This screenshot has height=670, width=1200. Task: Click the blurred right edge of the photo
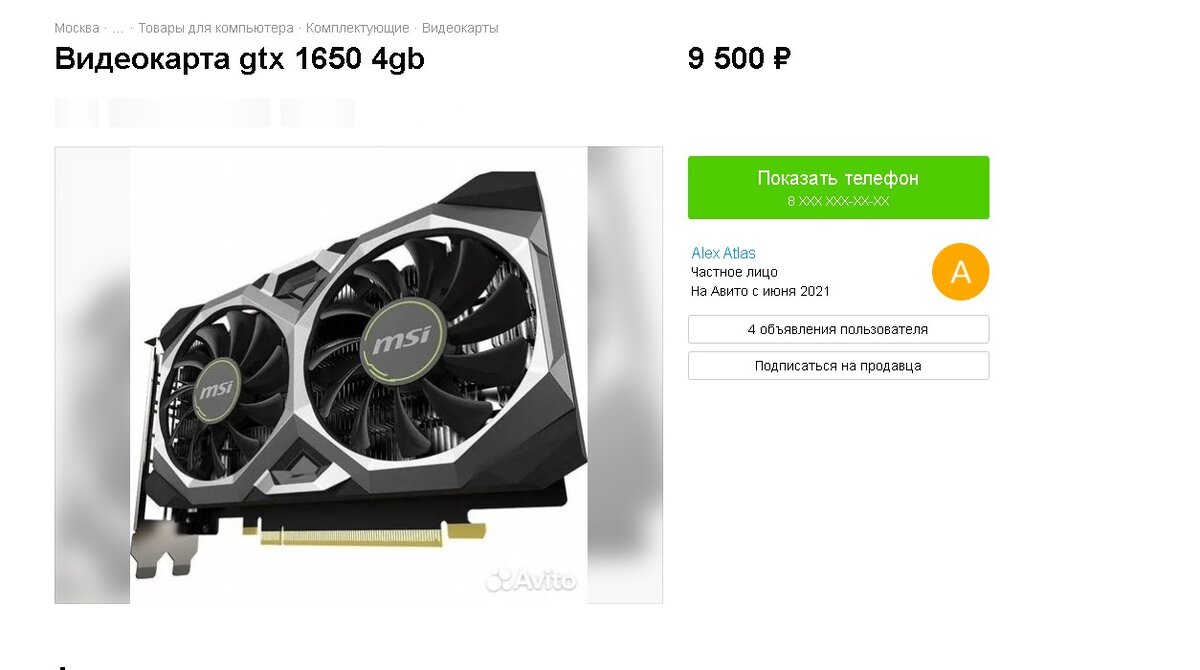[x=625, y=375]
